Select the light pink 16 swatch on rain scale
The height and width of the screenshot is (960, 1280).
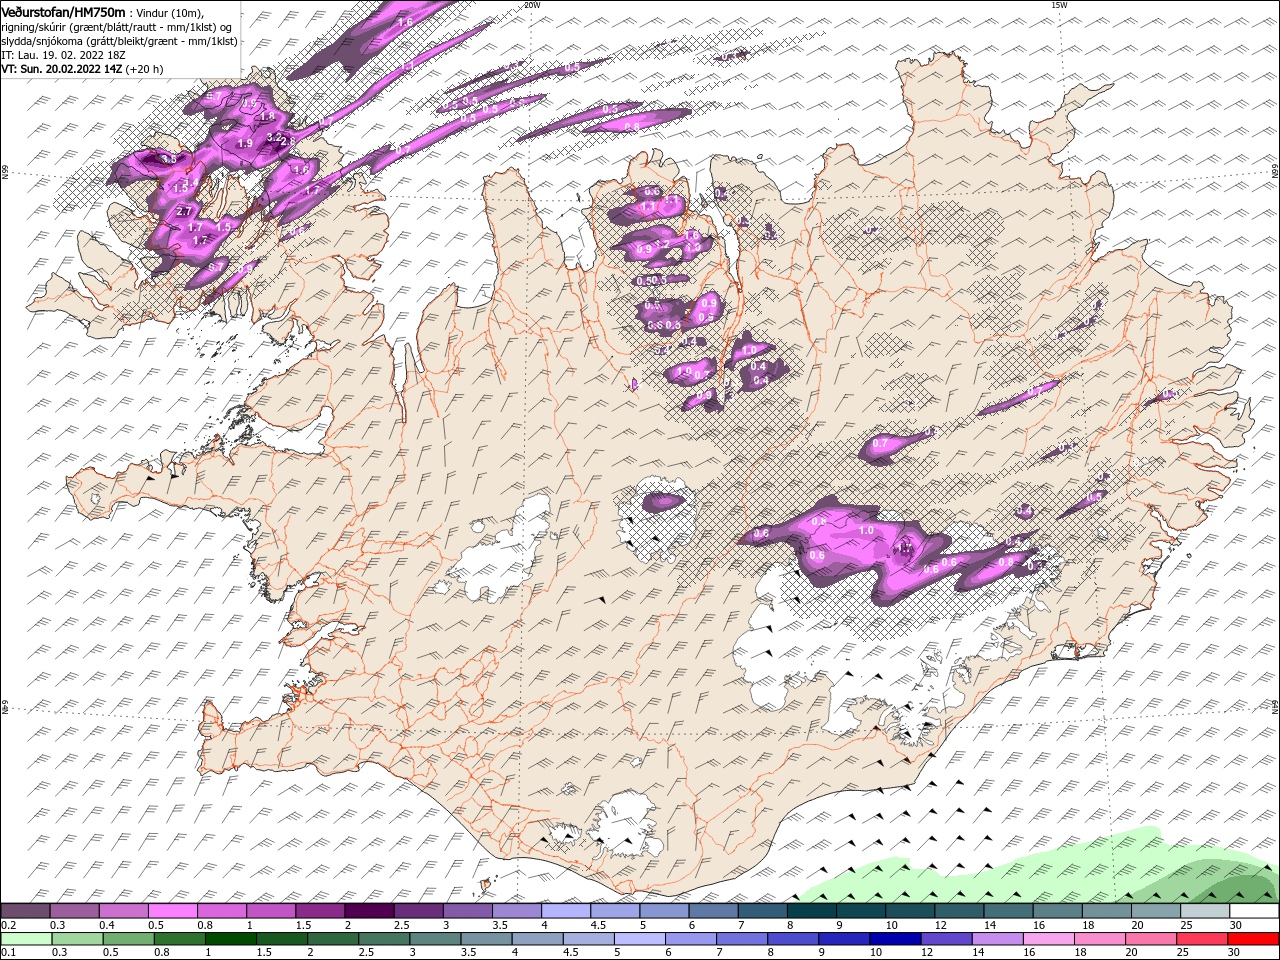1050,939
